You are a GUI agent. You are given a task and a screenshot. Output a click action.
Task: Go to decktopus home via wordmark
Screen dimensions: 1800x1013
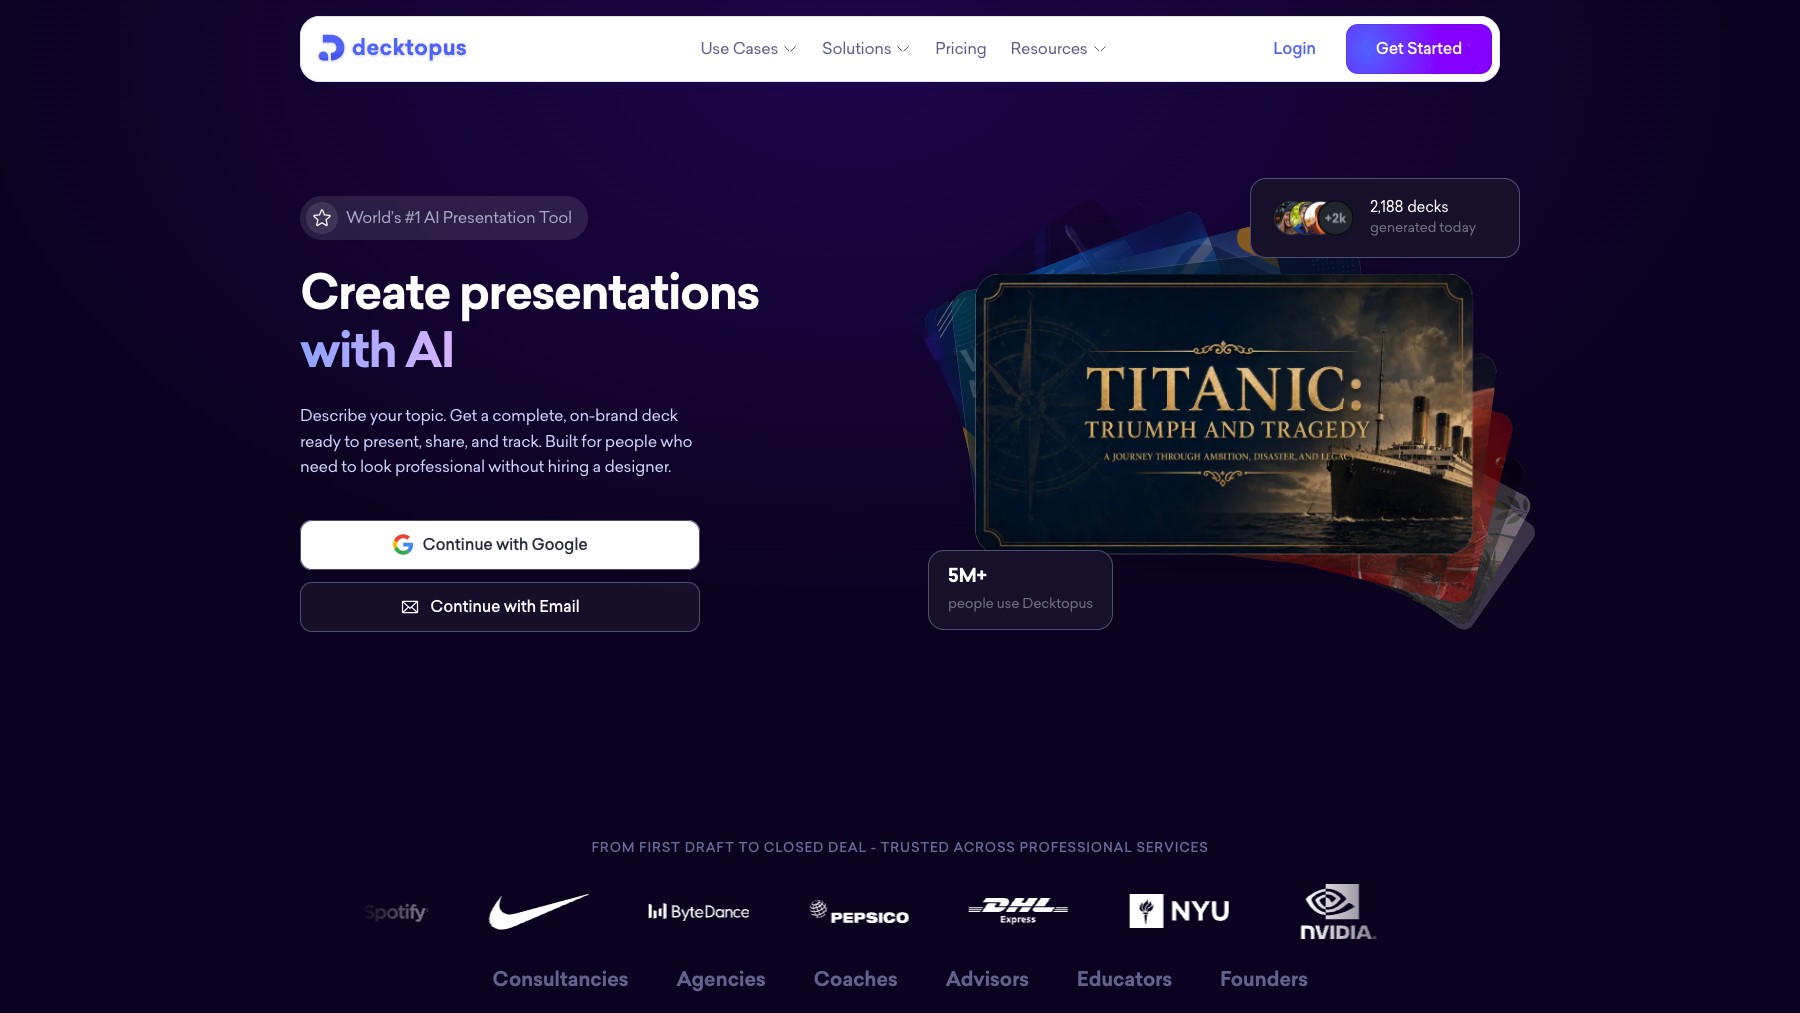pos(409,48)
